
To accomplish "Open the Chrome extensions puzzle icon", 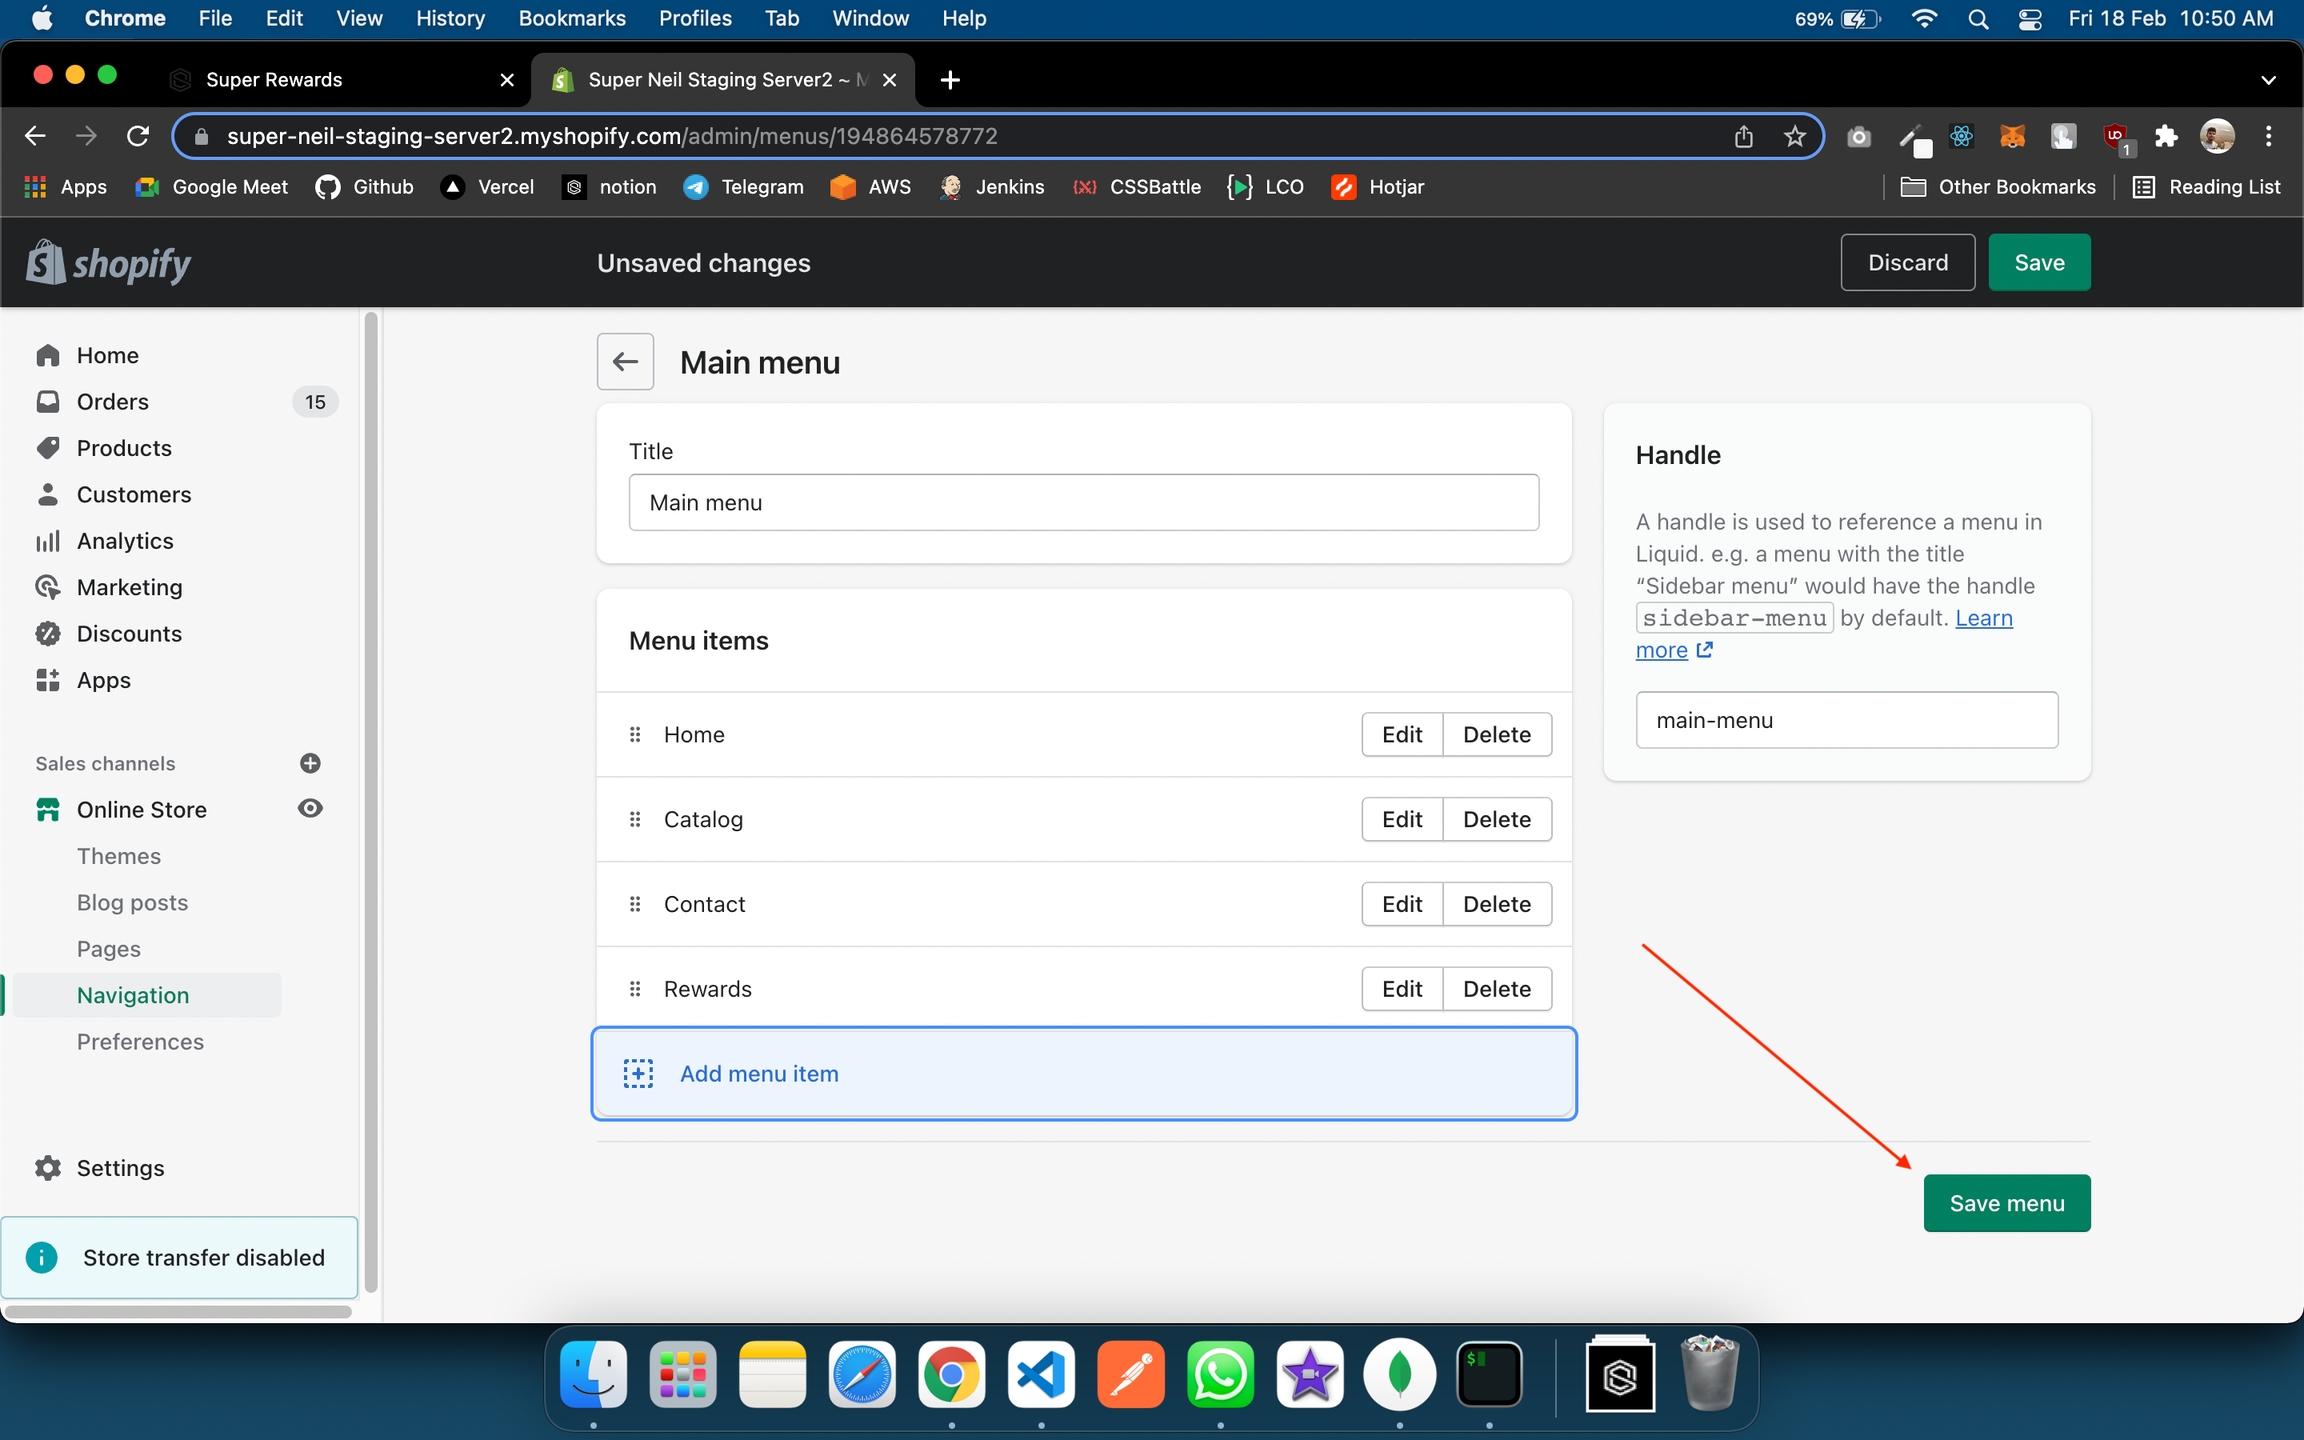I will (x=2166, y=136).
